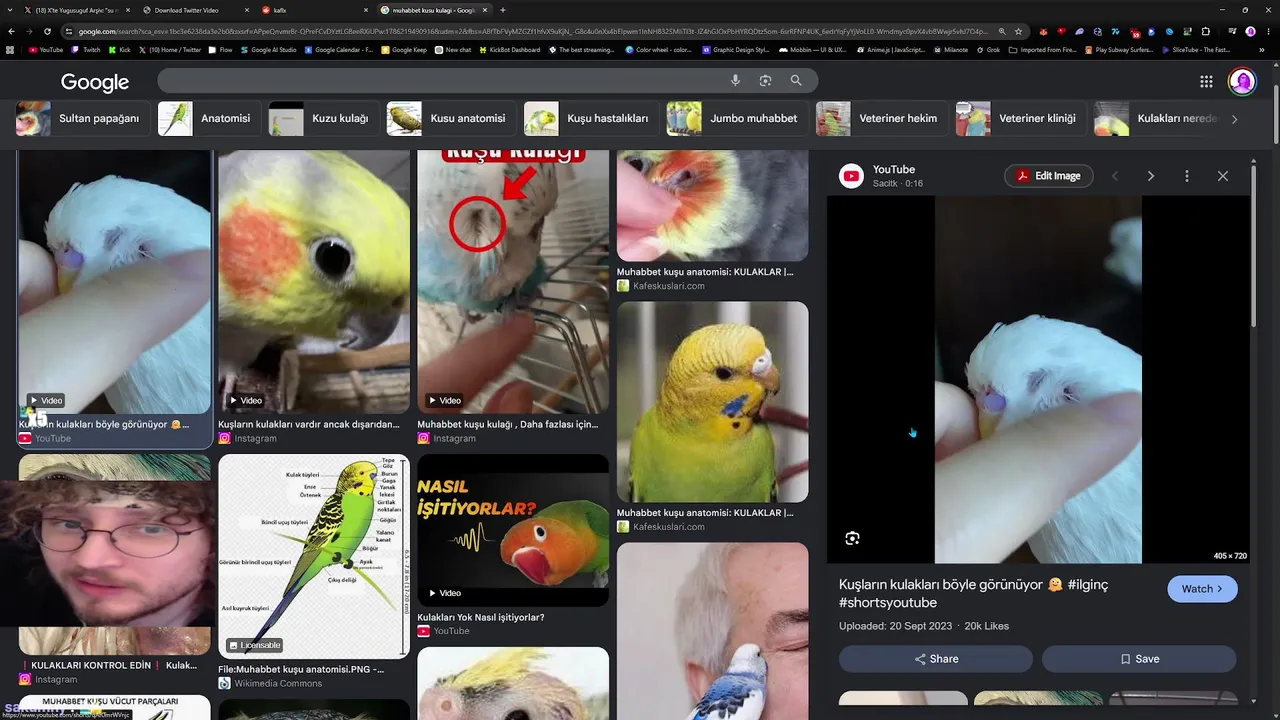
Task: Open the cockatiel orange cheek Instagram video
Action: [314, 282]
